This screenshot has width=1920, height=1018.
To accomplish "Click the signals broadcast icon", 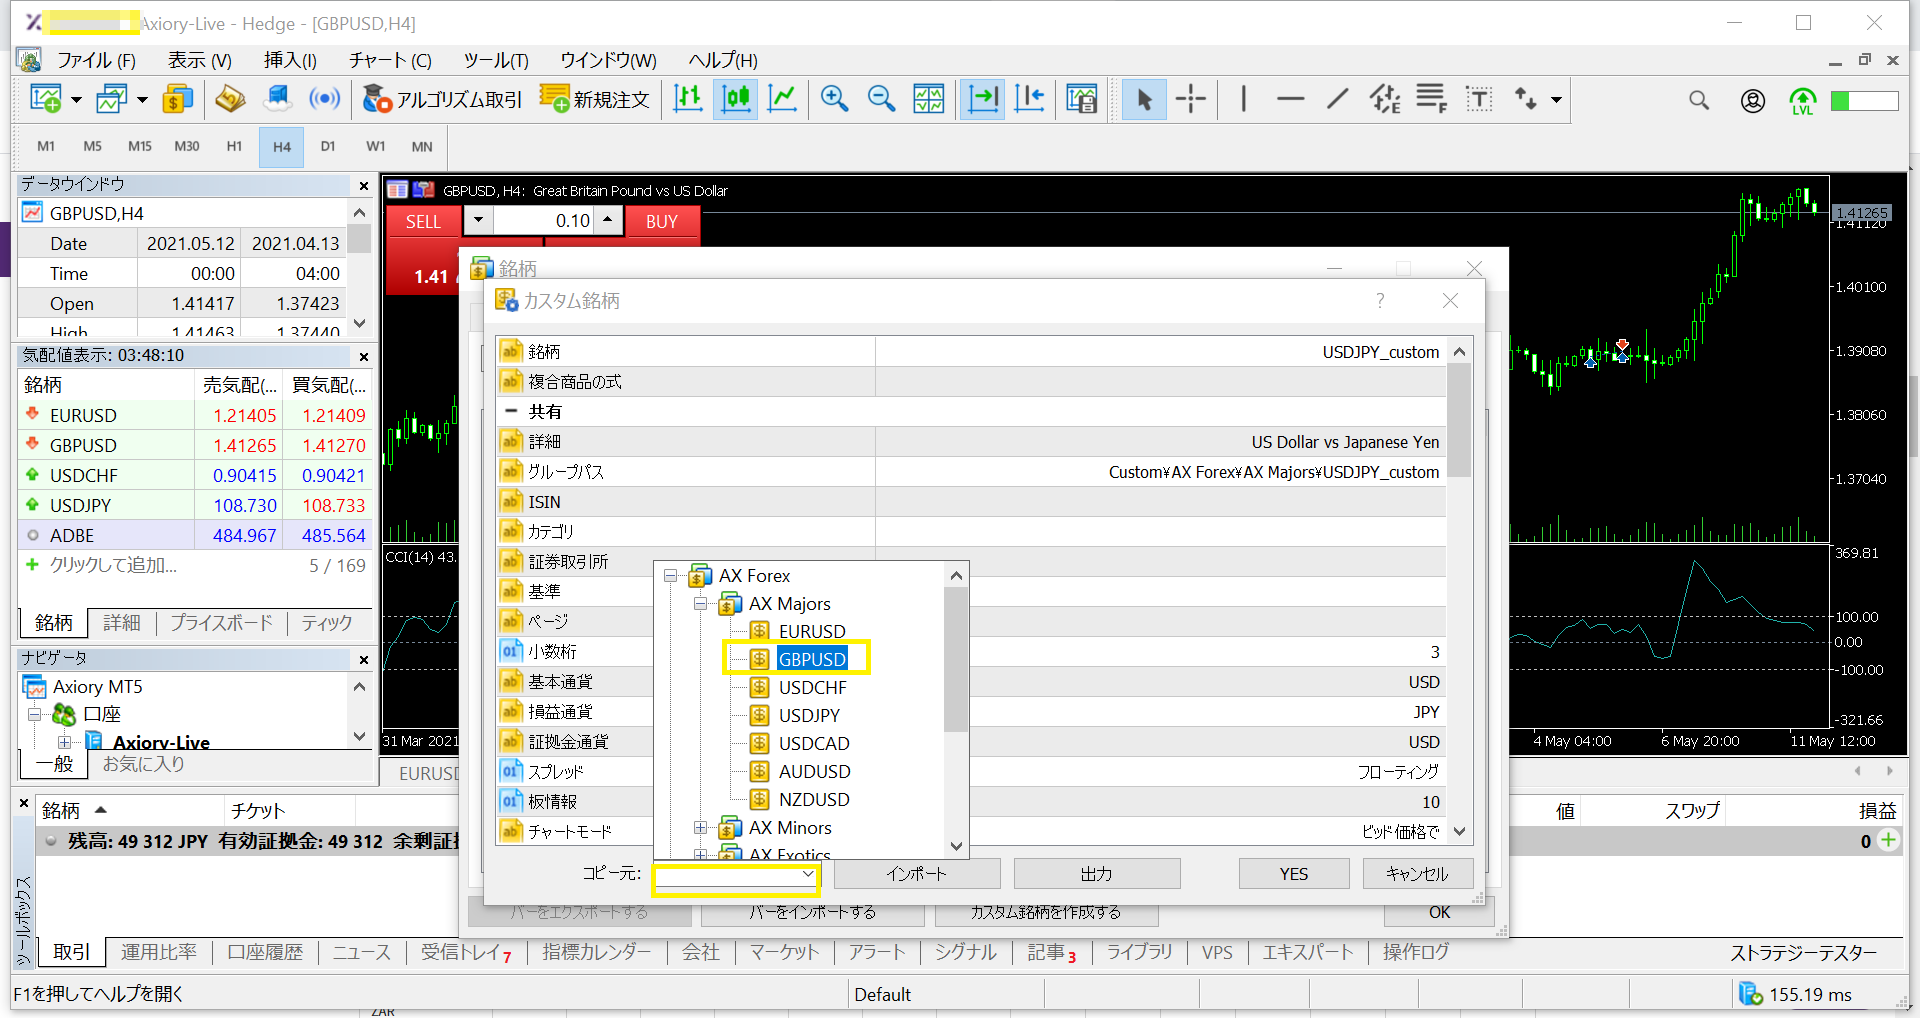I will click(324, 99).
